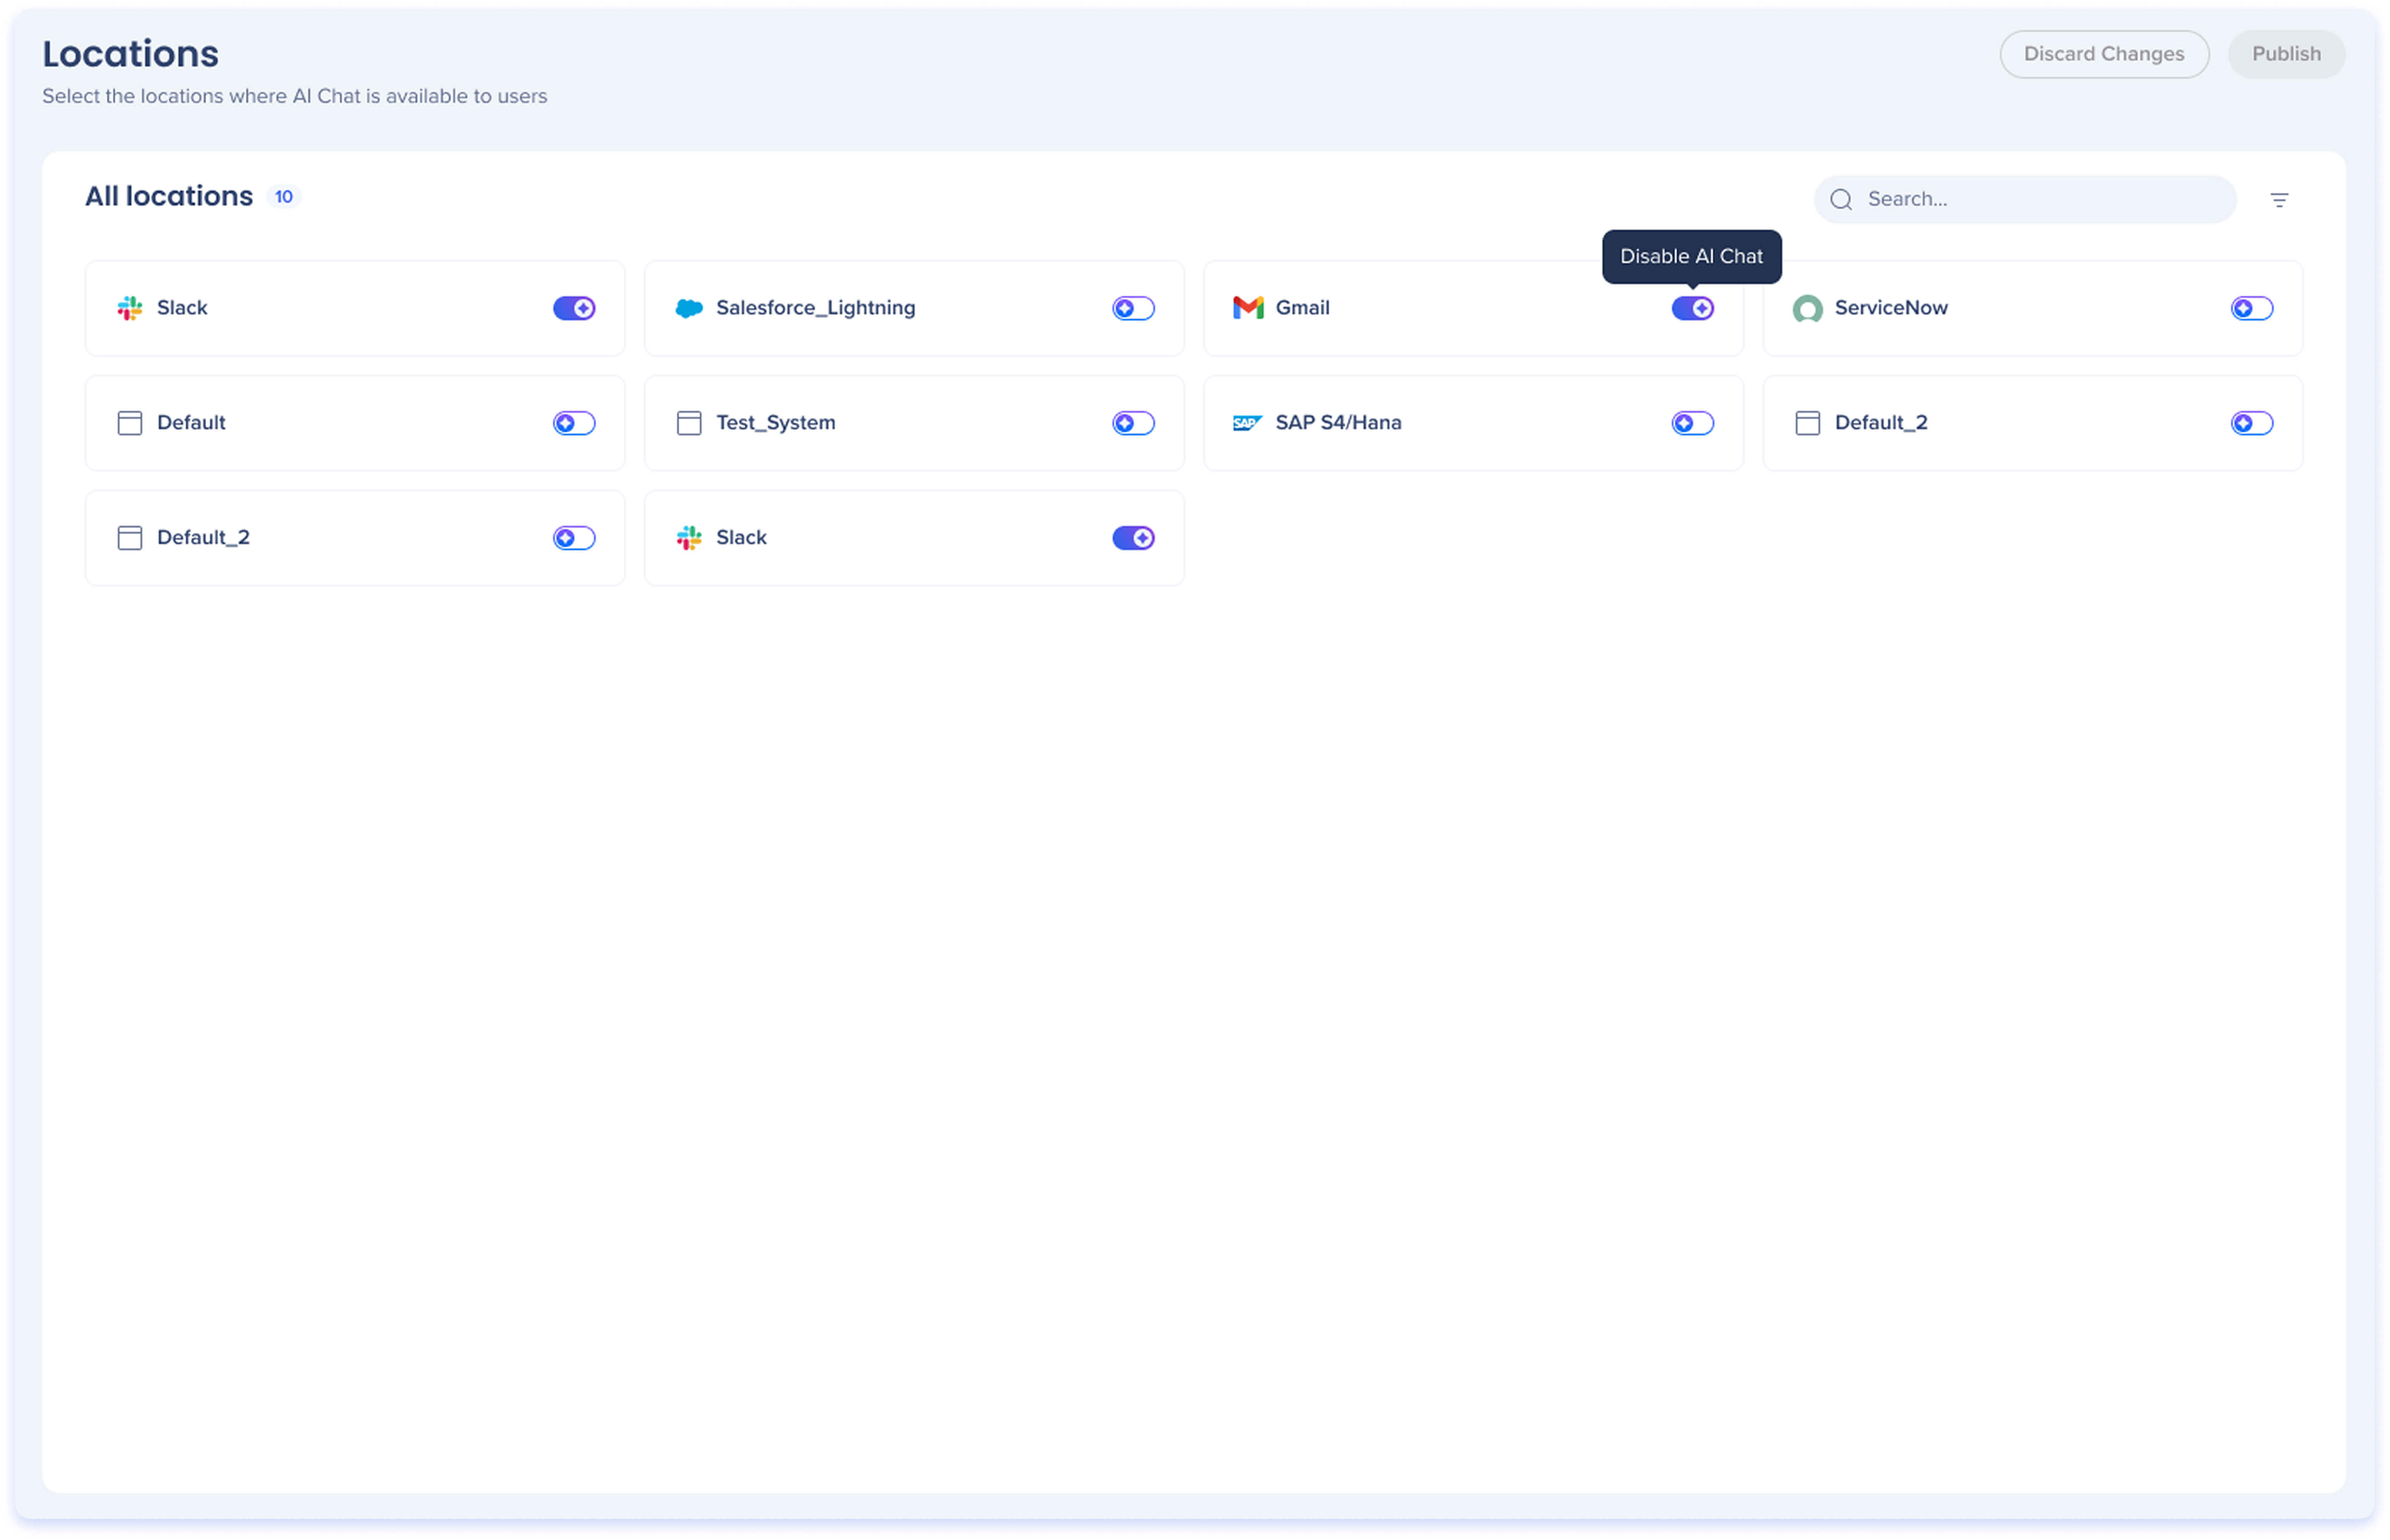
Task: Focus the Search locations field
Action: point(2024,199)
